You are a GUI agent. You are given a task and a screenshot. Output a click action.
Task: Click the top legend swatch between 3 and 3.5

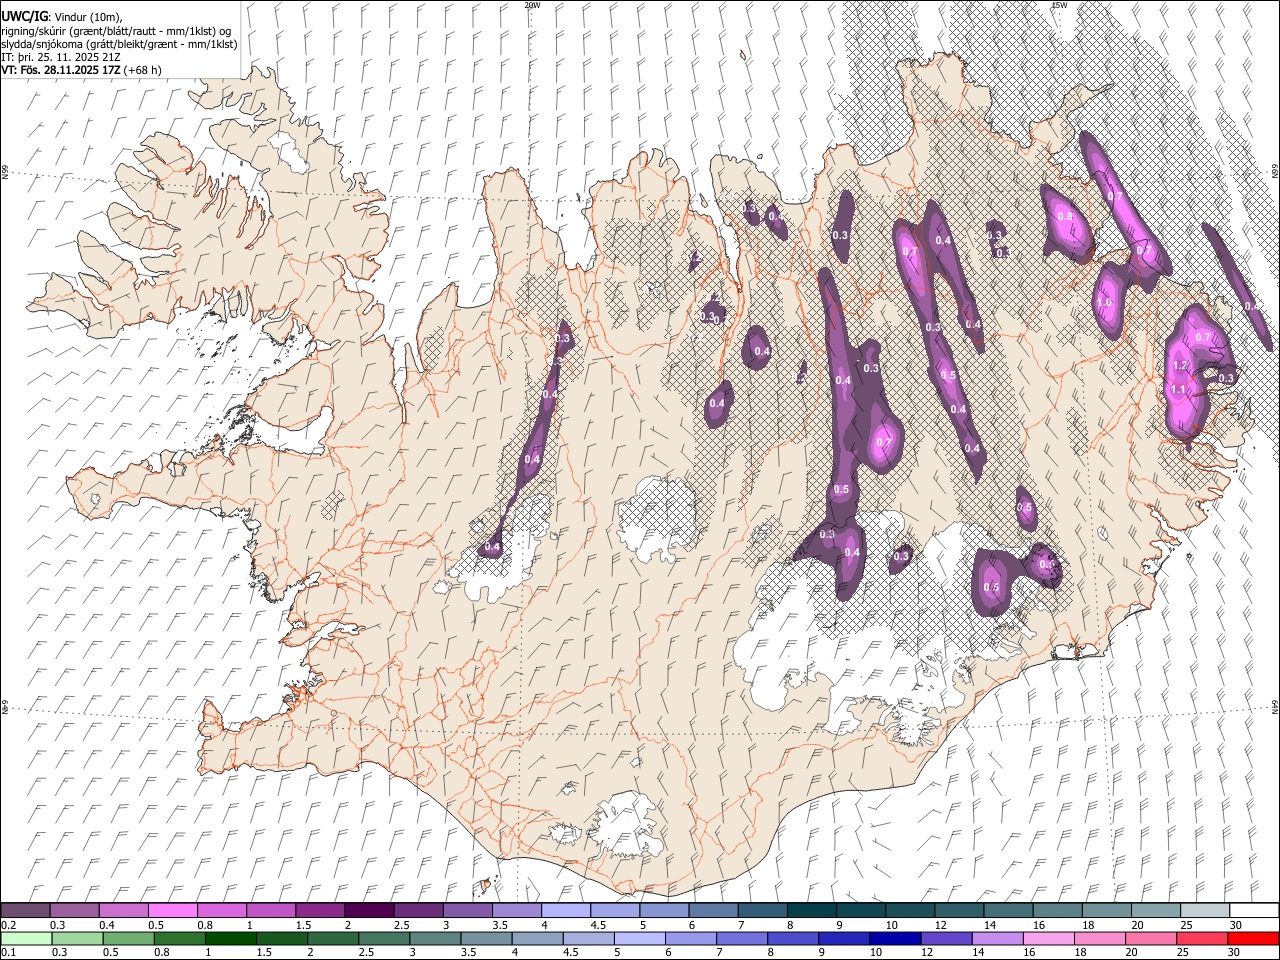pyautogui.click(x=468, y=910)
